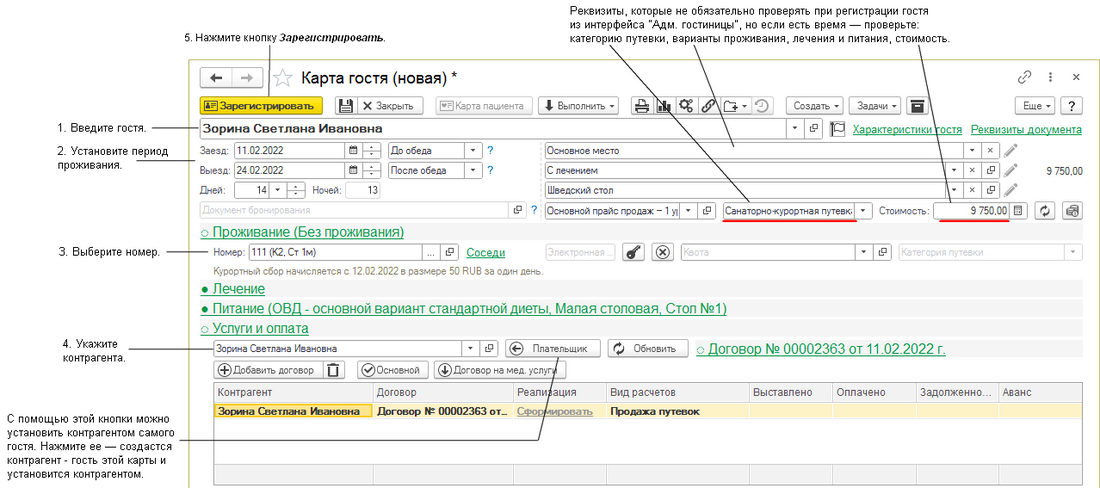Mark card as favorite with star icon
The height and width of the screenshot is (488, 1100).
(x=283, y=78)
